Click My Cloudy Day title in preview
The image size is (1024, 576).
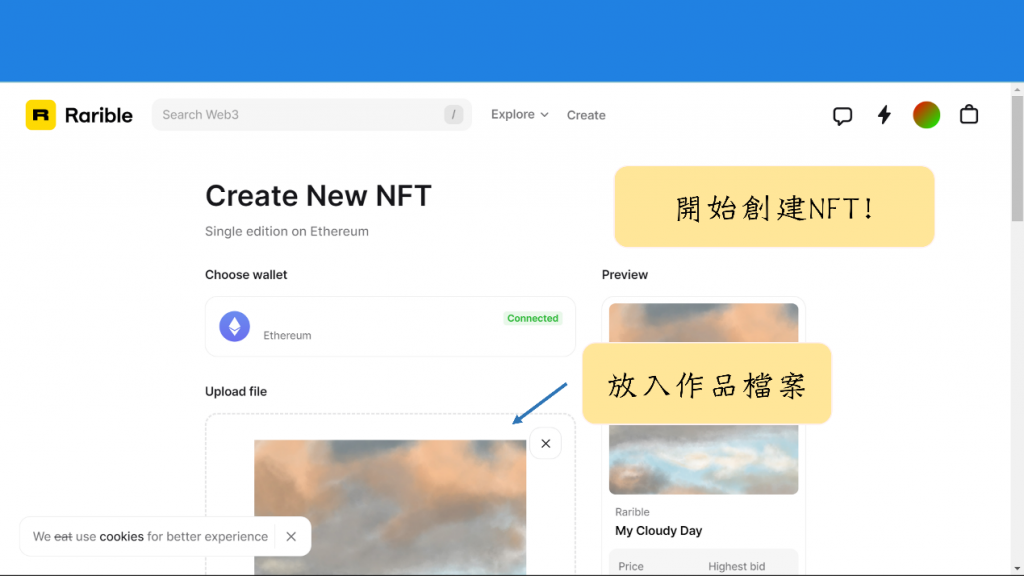pos(658,531)
